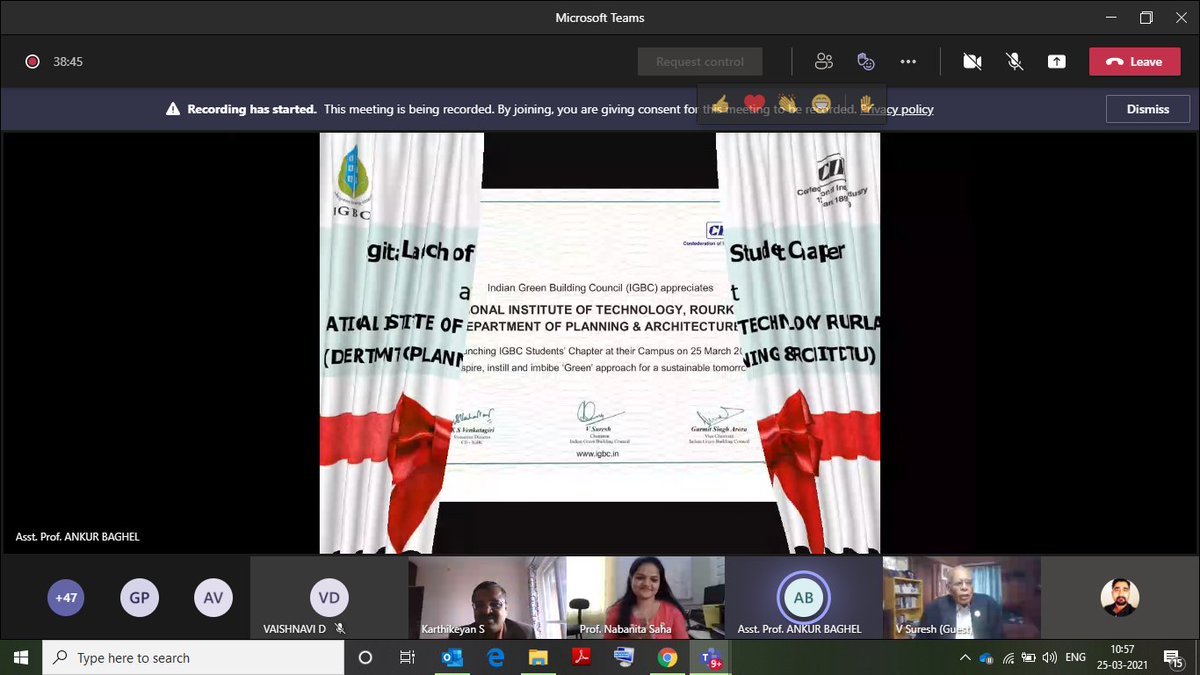Viewport: 1200px width, 675px height.
Task: Open Task View on the taskbar
Action: tap(407, 658)
